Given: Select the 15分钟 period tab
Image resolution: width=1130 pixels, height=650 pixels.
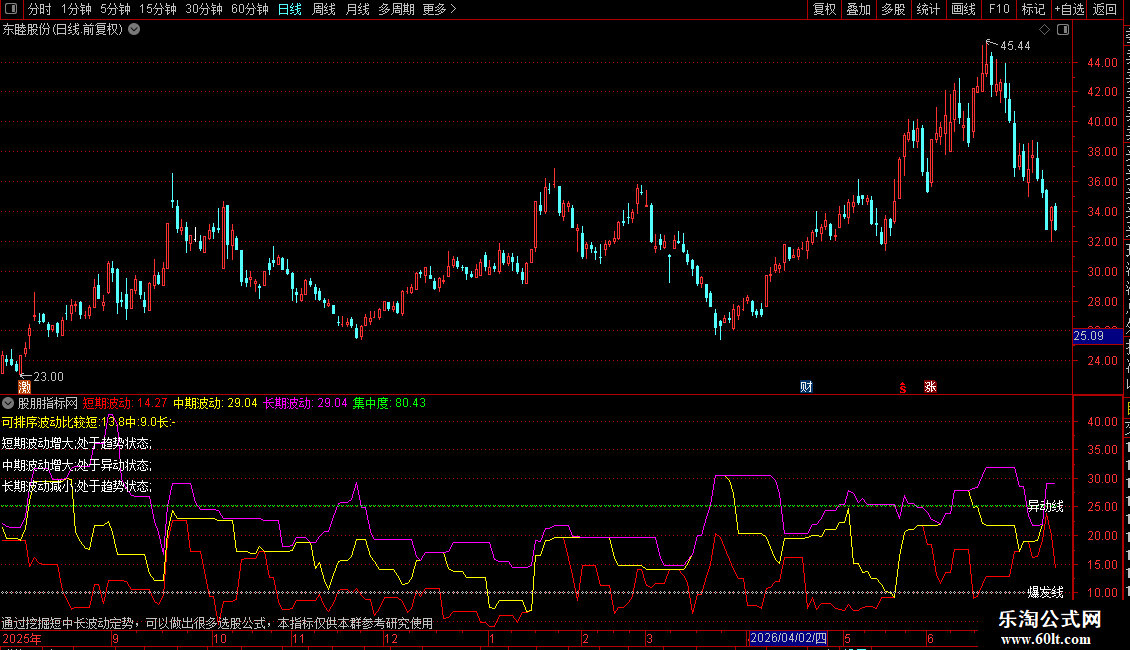Looking at the screenshot, I should click(x=158, y=9).
